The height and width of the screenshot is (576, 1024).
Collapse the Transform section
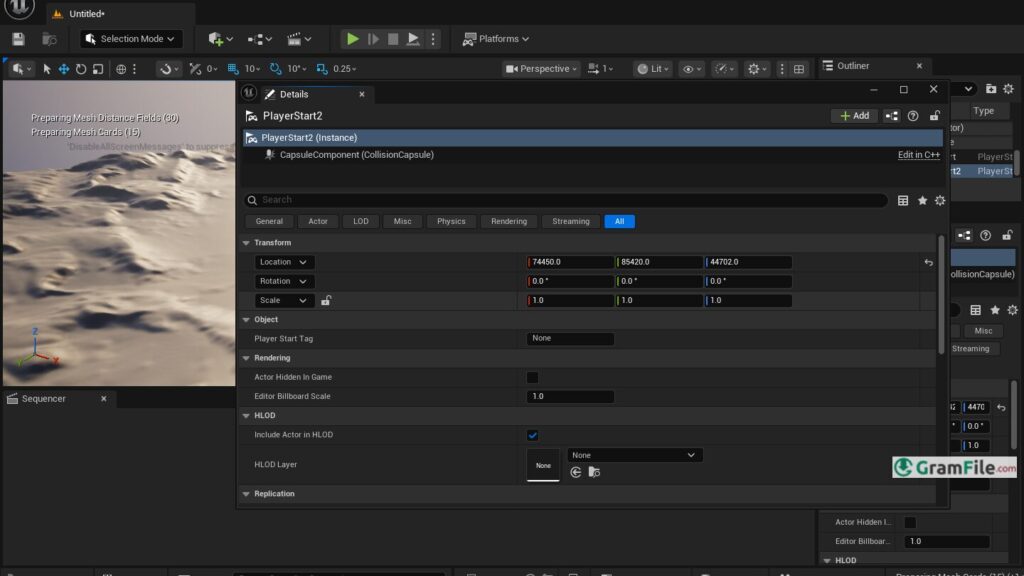point(246,243)
